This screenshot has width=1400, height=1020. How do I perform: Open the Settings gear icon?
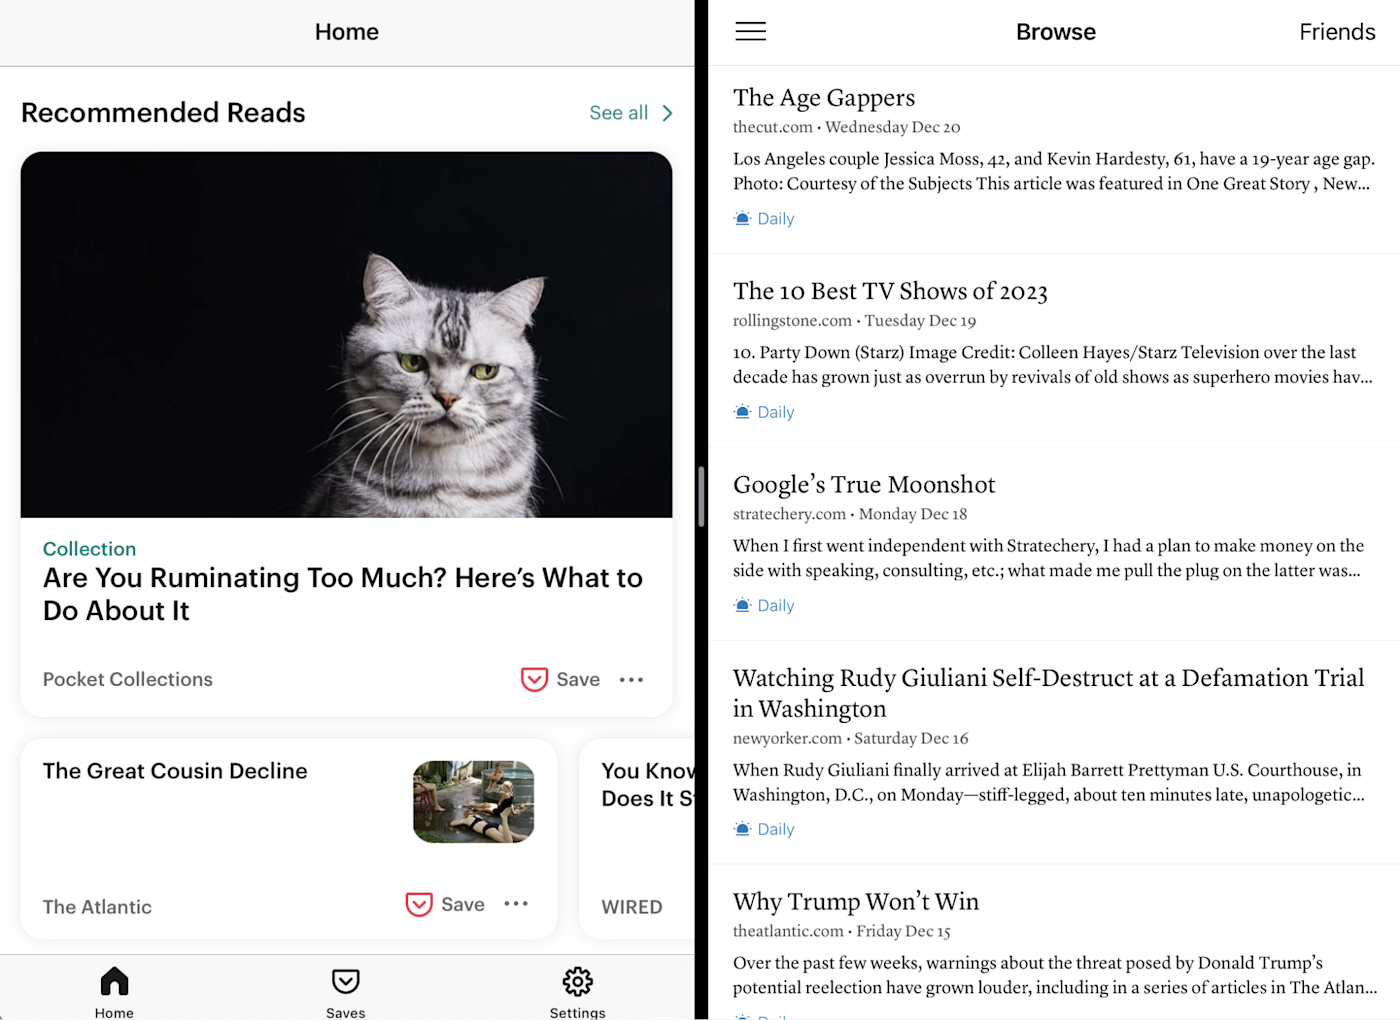[577, 981]
